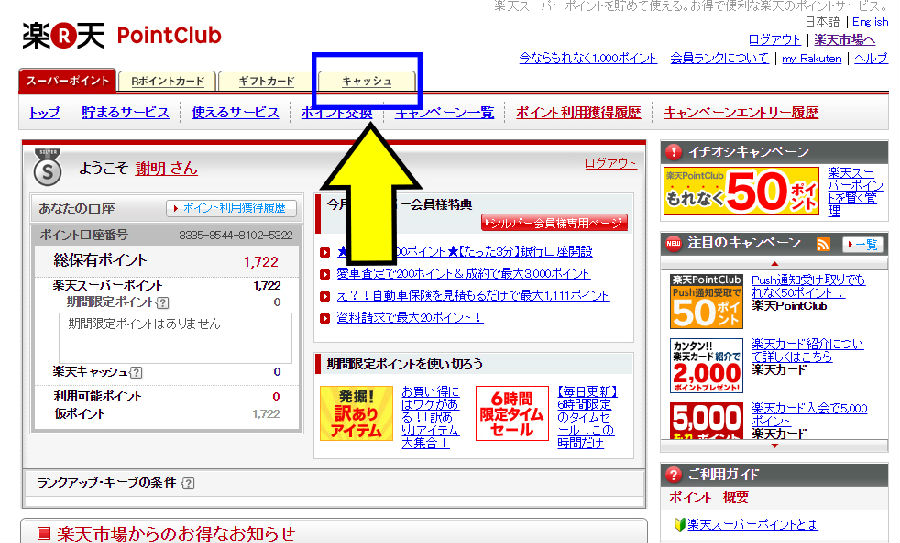Viewport: 900px width, 543px height.
Task: Click 利用可能ポイント row label
Action: click(x=98, y=396)
